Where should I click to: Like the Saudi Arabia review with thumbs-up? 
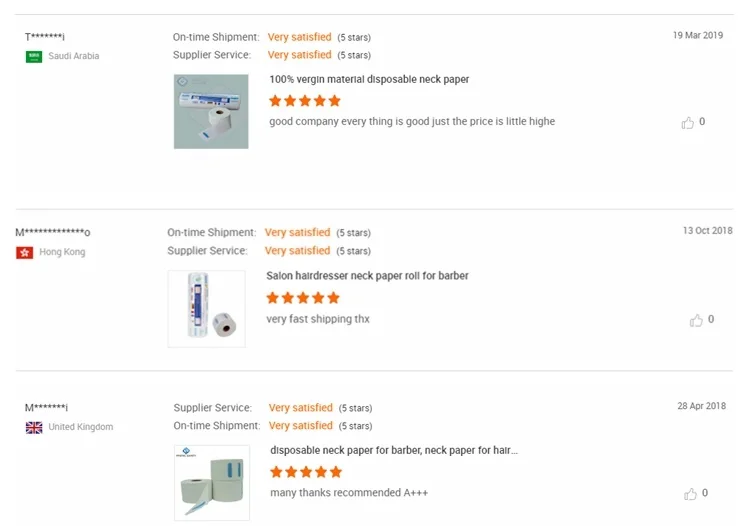point(688,123)
